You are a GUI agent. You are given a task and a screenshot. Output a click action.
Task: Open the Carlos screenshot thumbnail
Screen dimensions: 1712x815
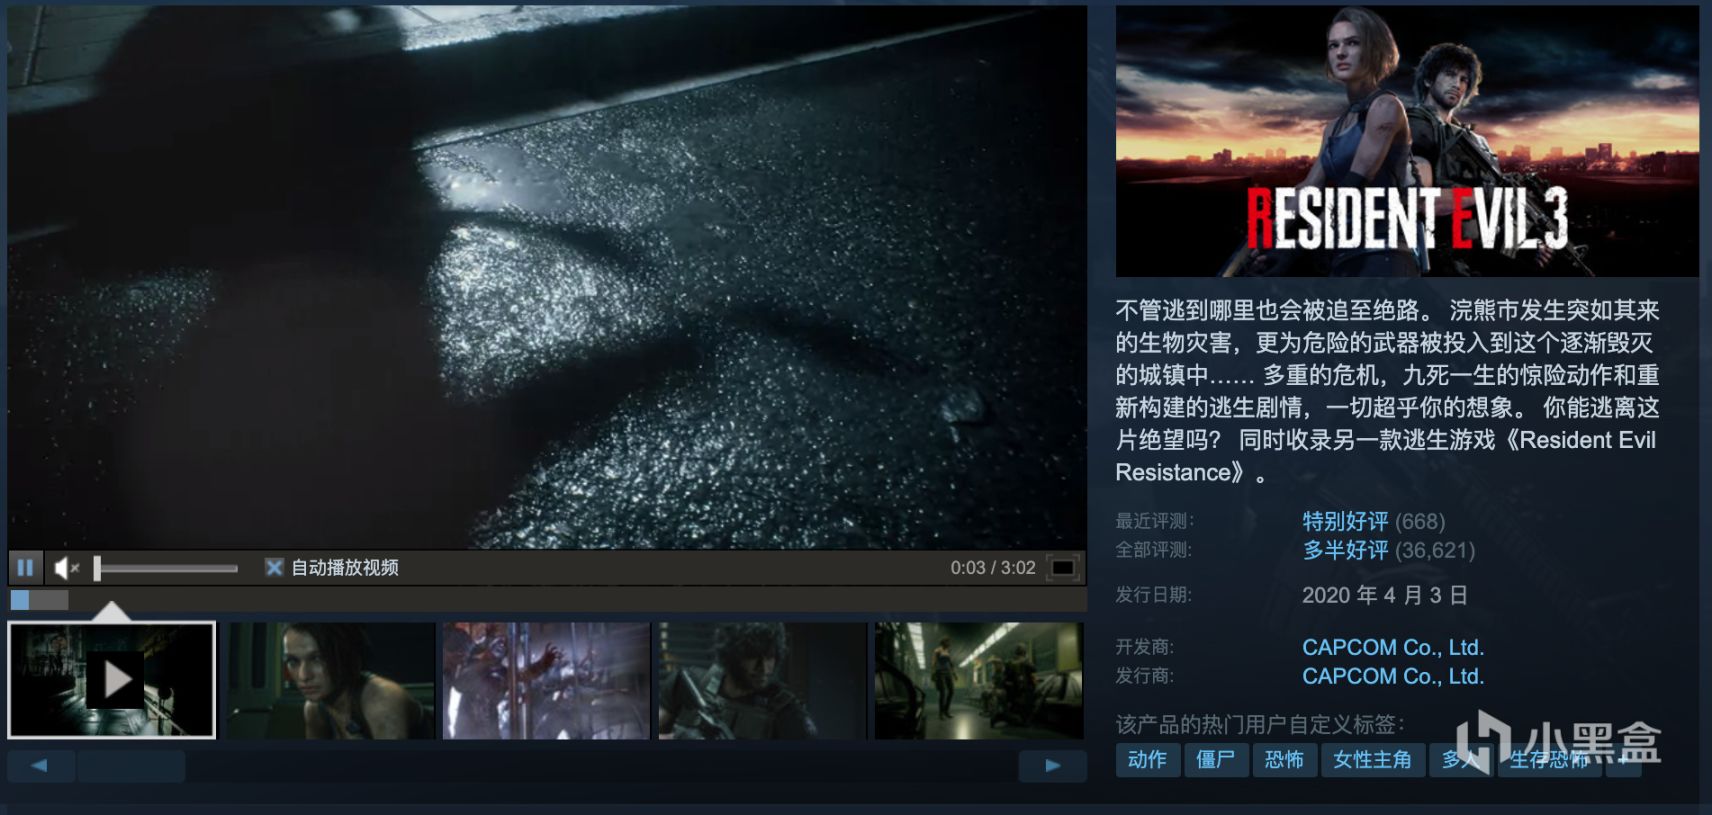(x=763, y=680)
